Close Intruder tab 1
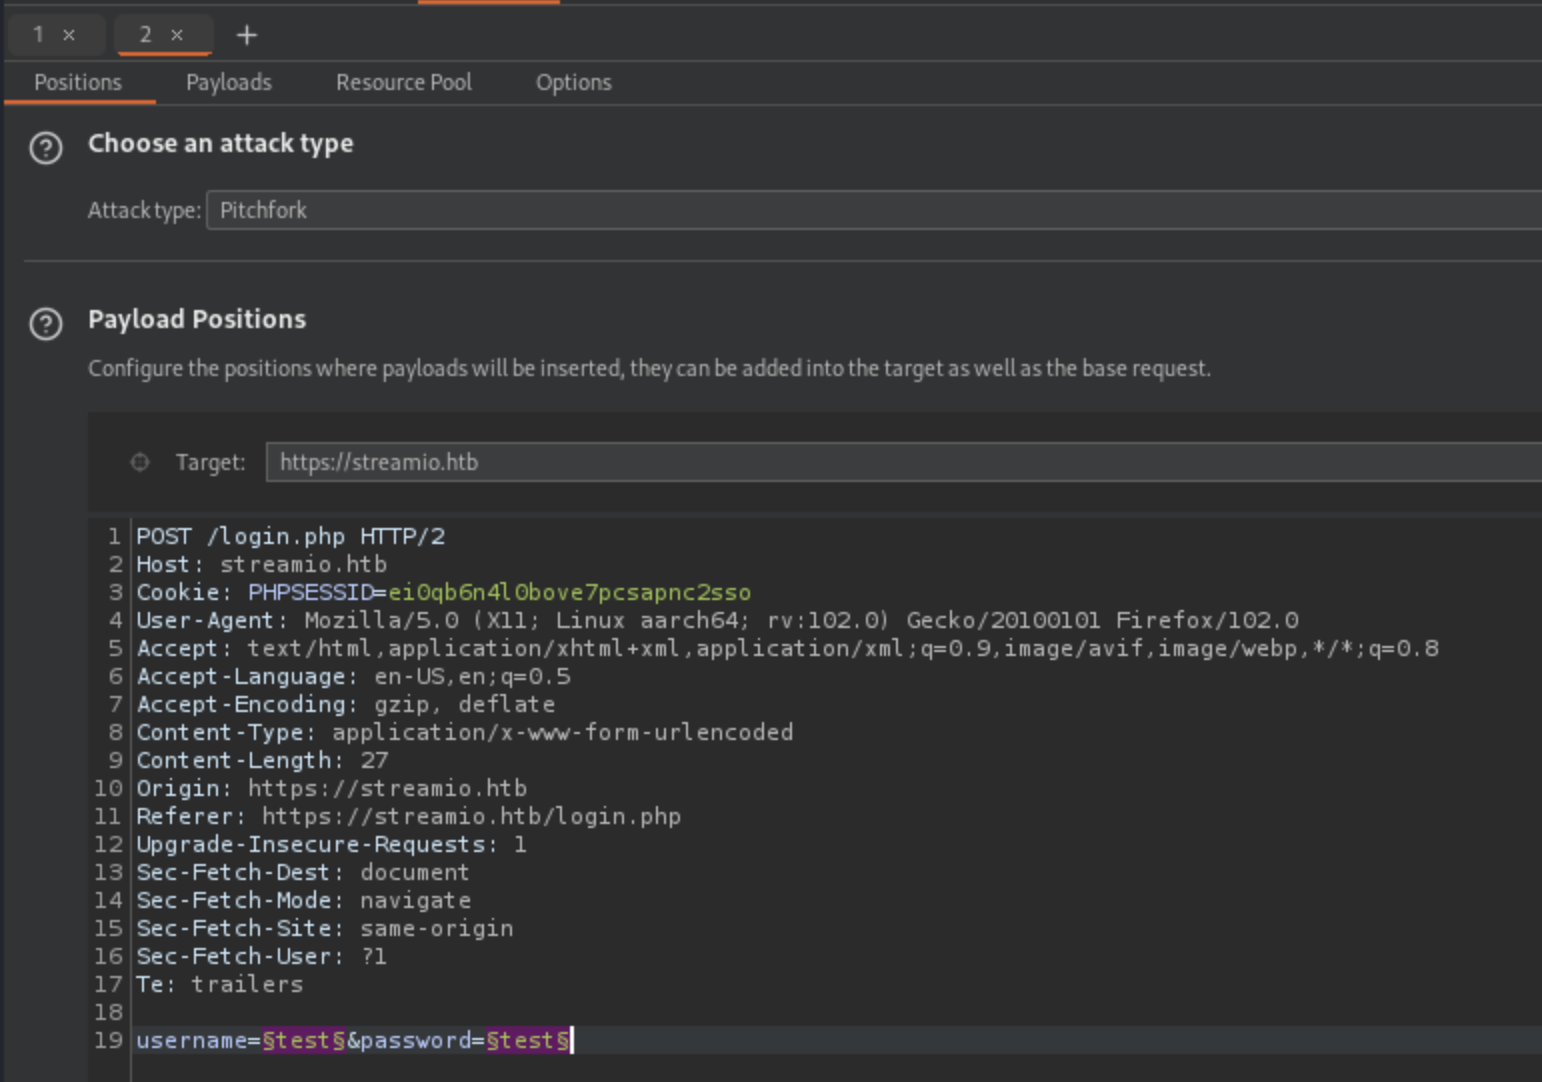 pyautogui.click(x=69, y=35)
